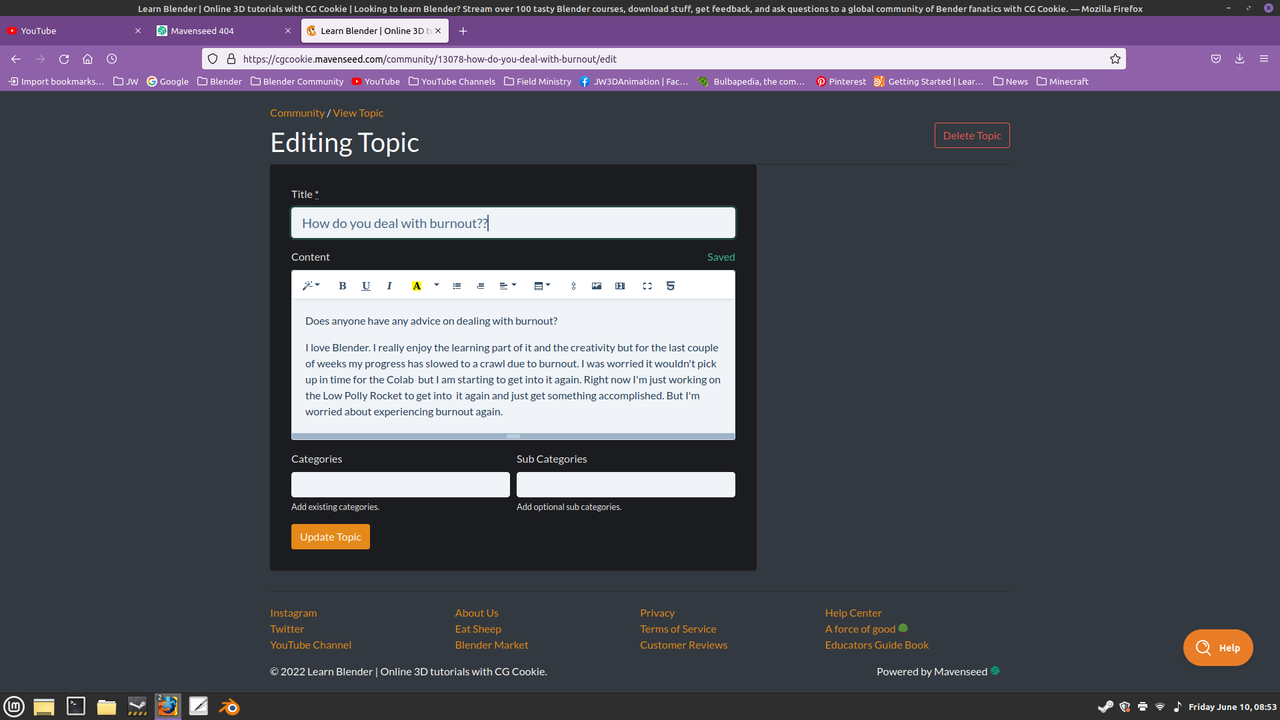Delete this topic
Image resolution: width=1280 pixels, height=720 pixels.
pos(971,135)
